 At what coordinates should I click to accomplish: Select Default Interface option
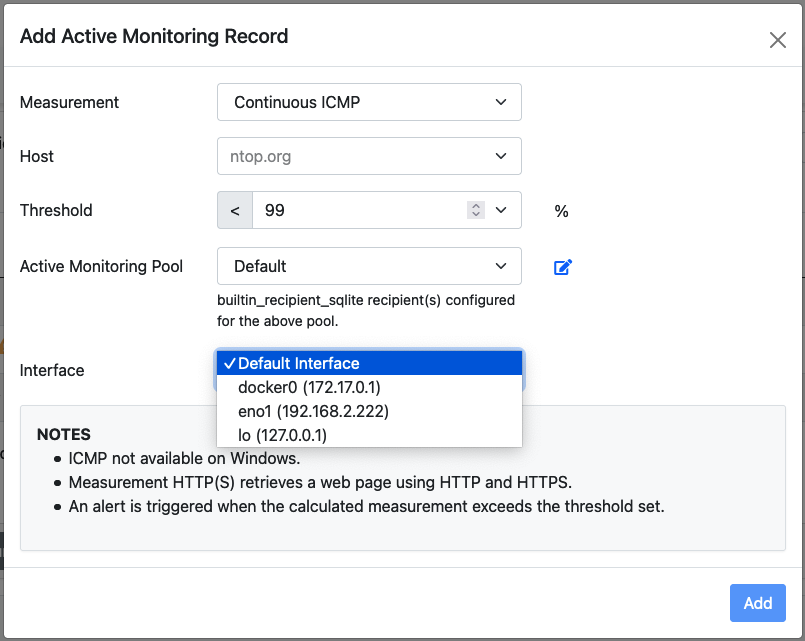click(369, 363)
